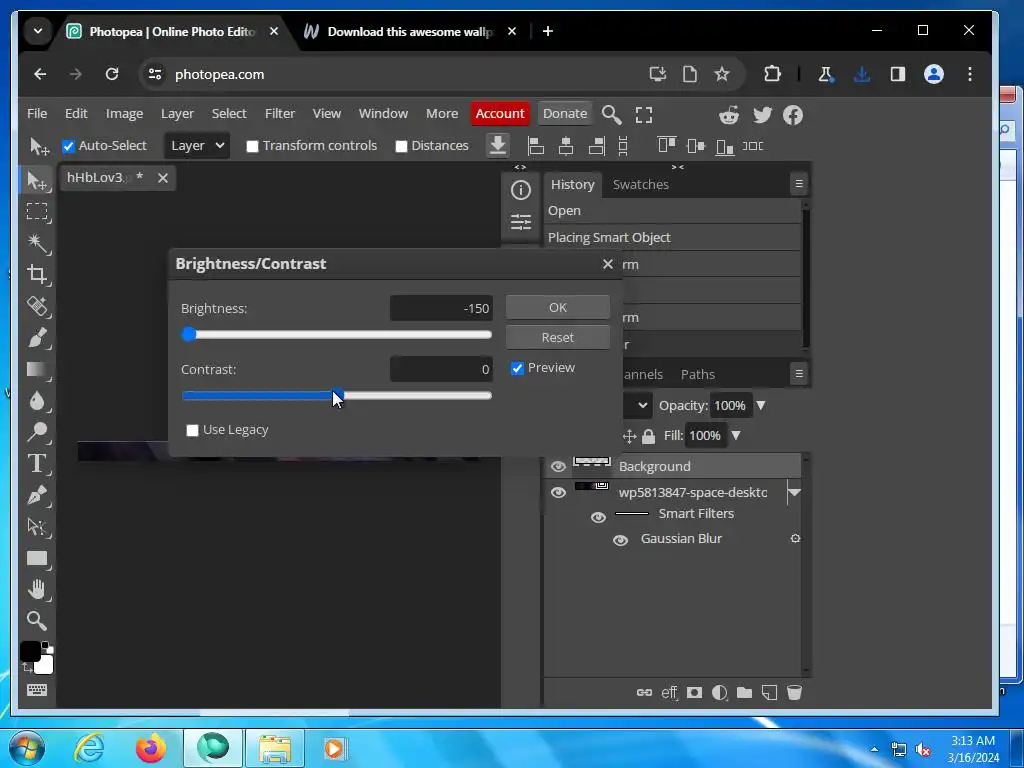Open the on-screen keyboard icon
1024x768 pixels.
pos(37,690)
